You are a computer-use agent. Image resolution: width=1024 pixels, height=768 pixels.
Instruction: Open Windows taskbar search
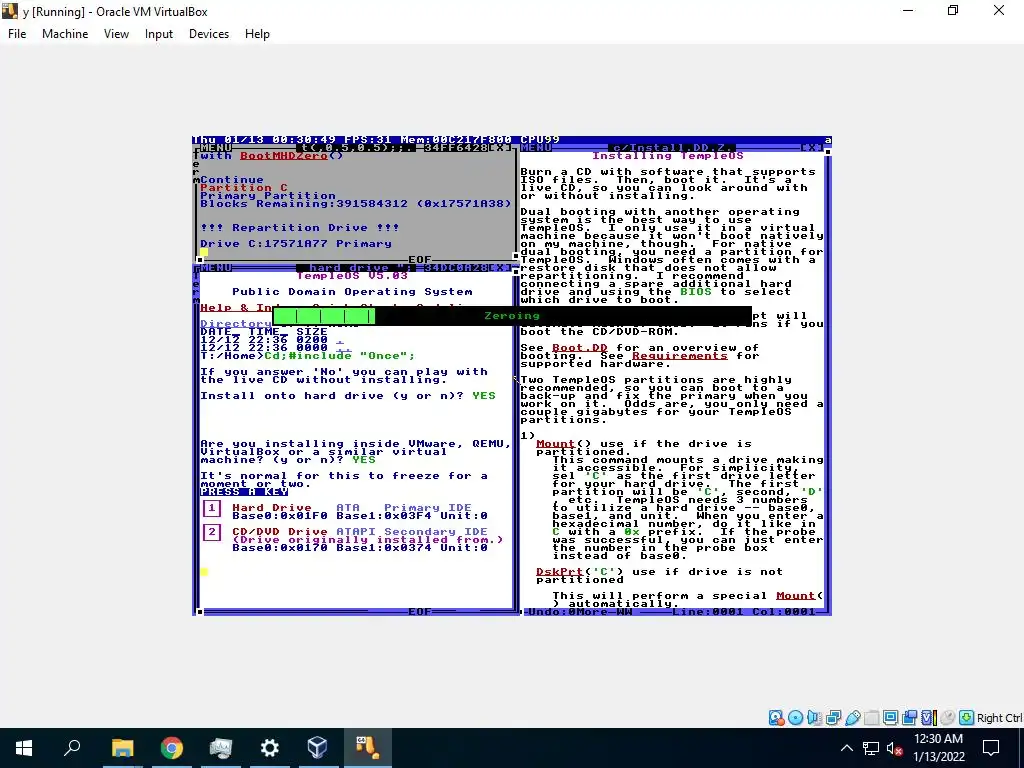[x=72, y=748]
